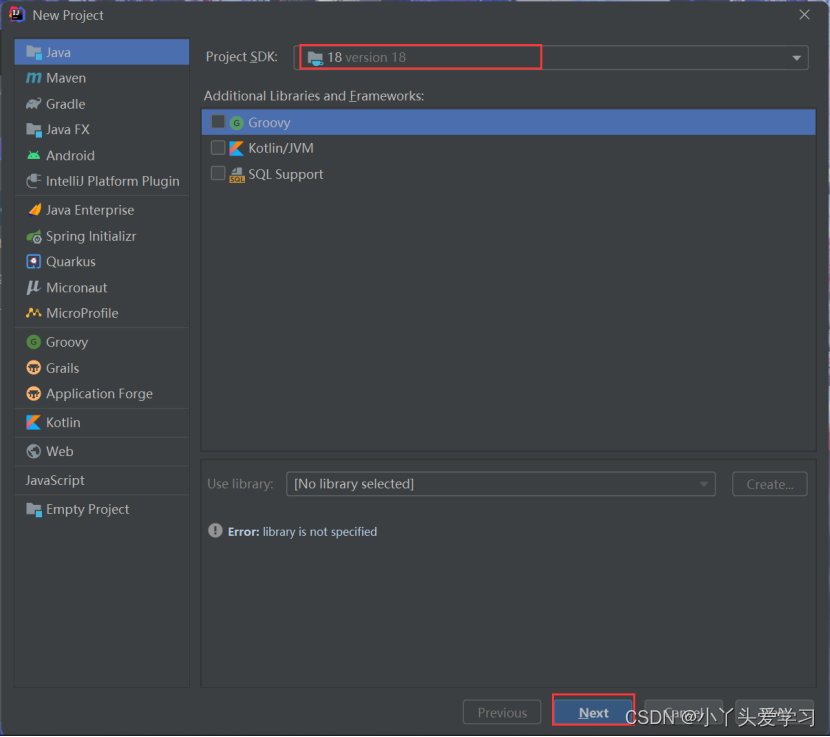The image size is (830, 737).
Task: Select Java FX project type label
Action: click(x=68, y=130)
